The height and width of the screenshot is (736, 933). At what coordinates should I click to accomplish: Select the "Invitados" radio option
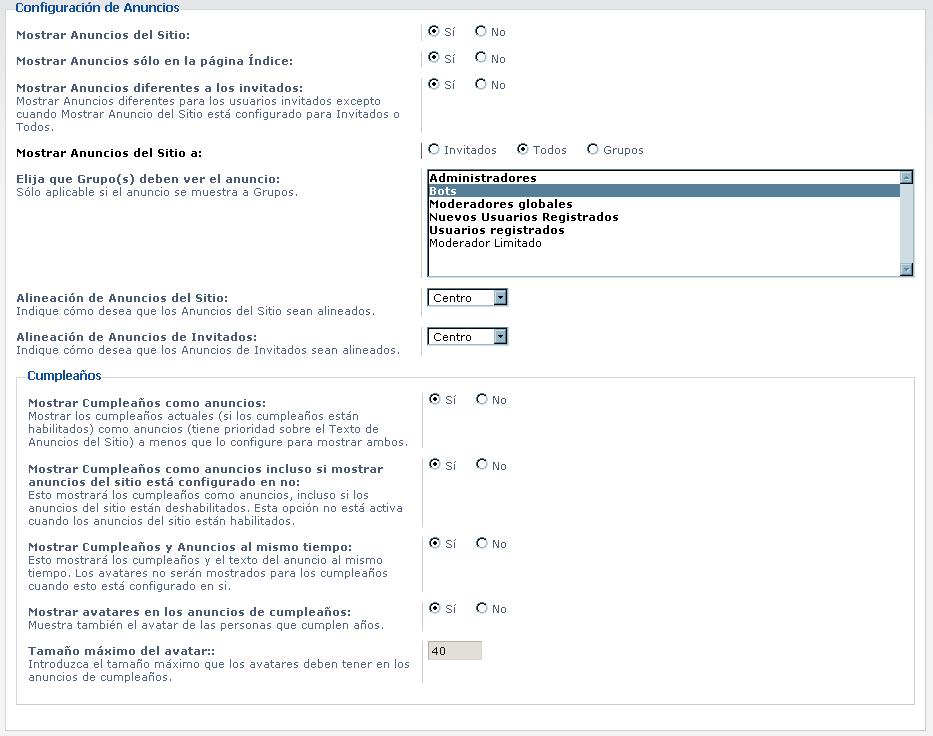tap(432, 149)
